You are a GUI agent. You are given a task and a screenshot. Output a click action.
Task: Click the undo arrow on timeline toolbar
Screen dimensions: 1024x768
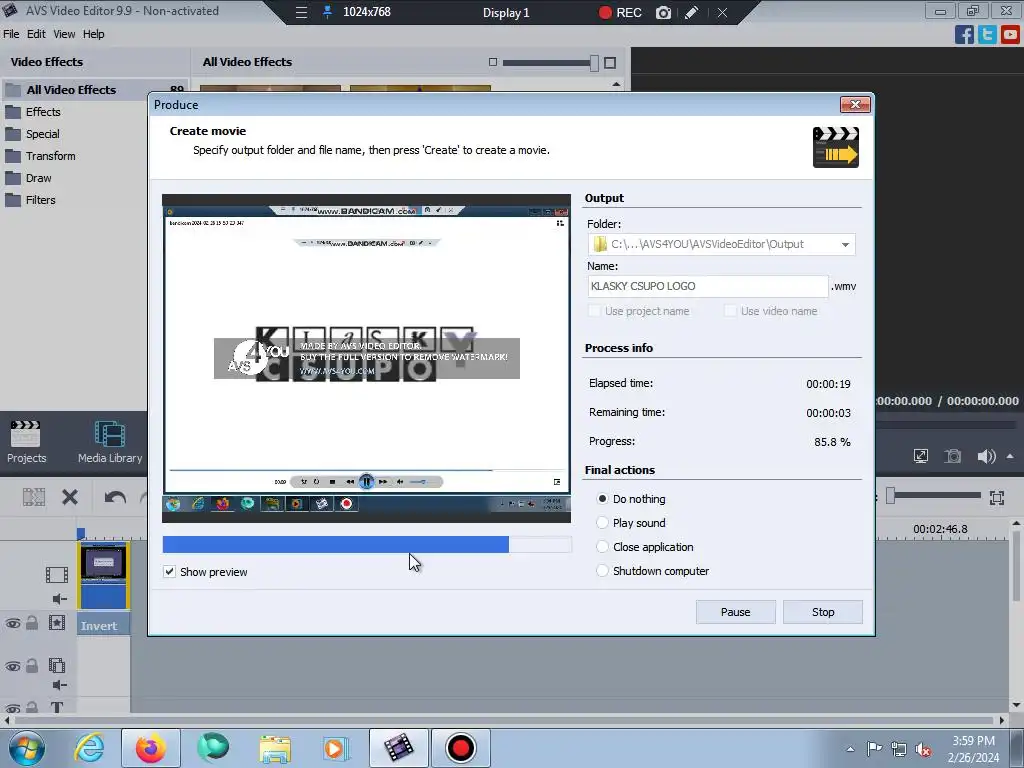115,498
